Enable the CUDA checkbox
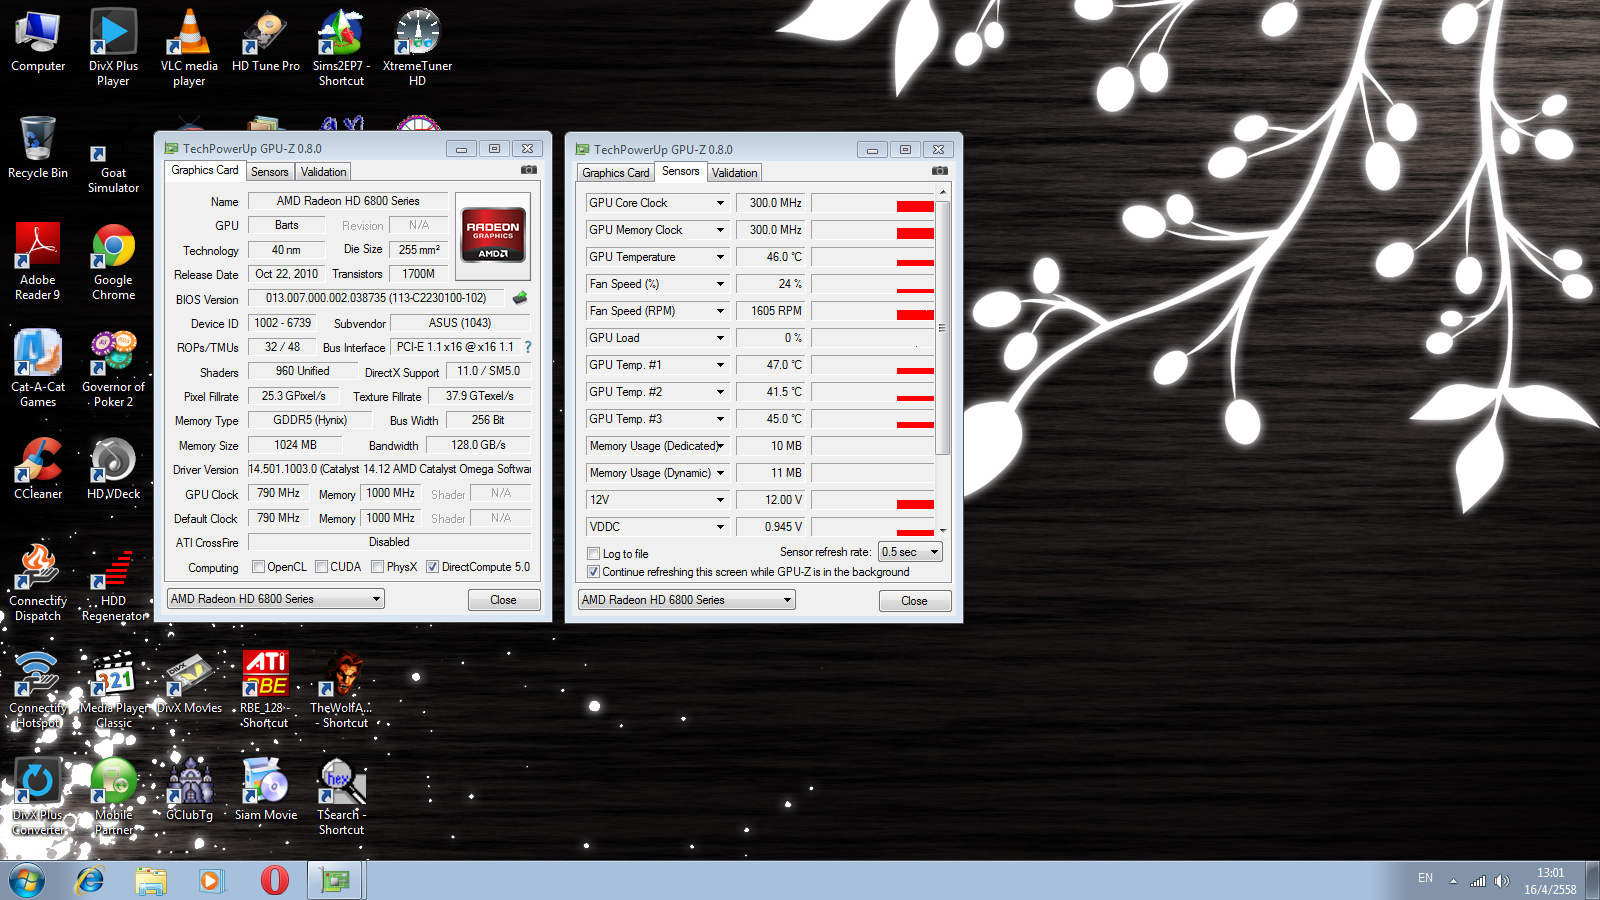 (322, 567)
